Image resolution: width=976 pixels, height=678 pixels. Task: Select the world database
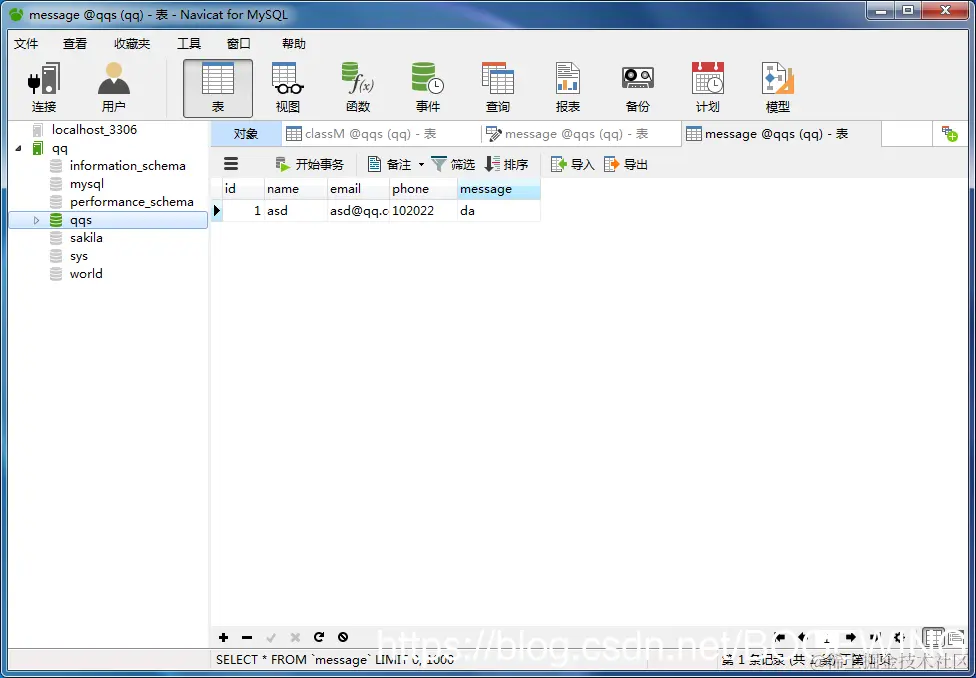click(86, 274)
